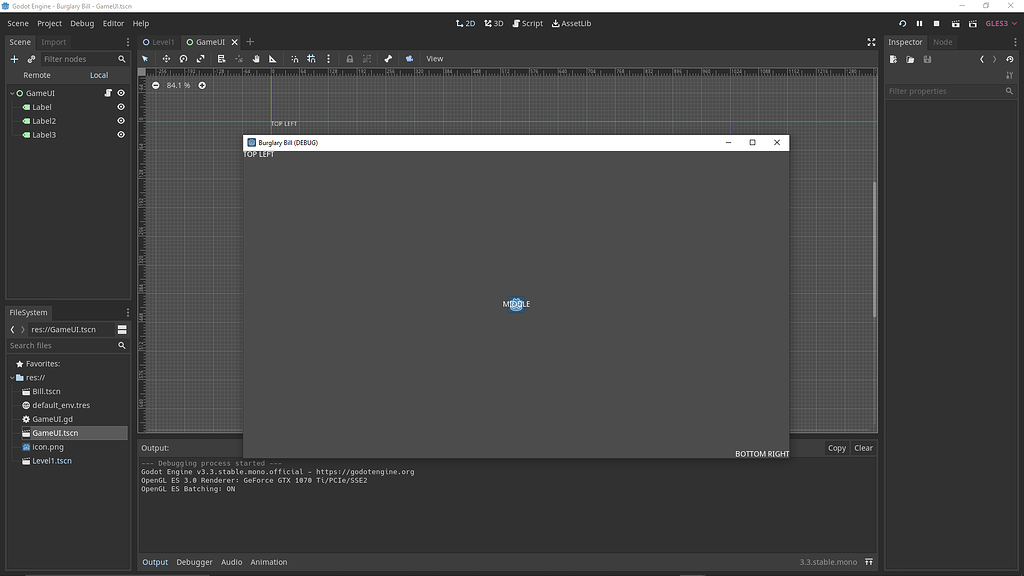Open the snapping options dropdown
This screenshot has height=576, width=1024.
coord(328,59)
